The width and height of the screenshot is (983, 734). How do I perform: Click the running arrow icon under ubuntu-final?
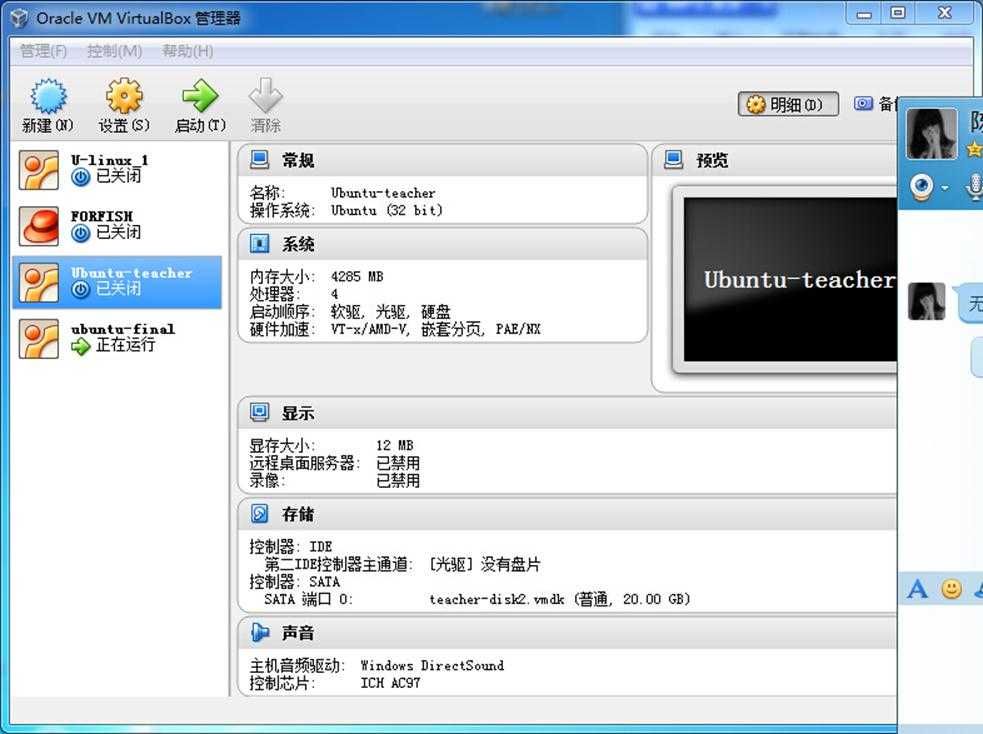pyautogui.click(x=80, y=346)
